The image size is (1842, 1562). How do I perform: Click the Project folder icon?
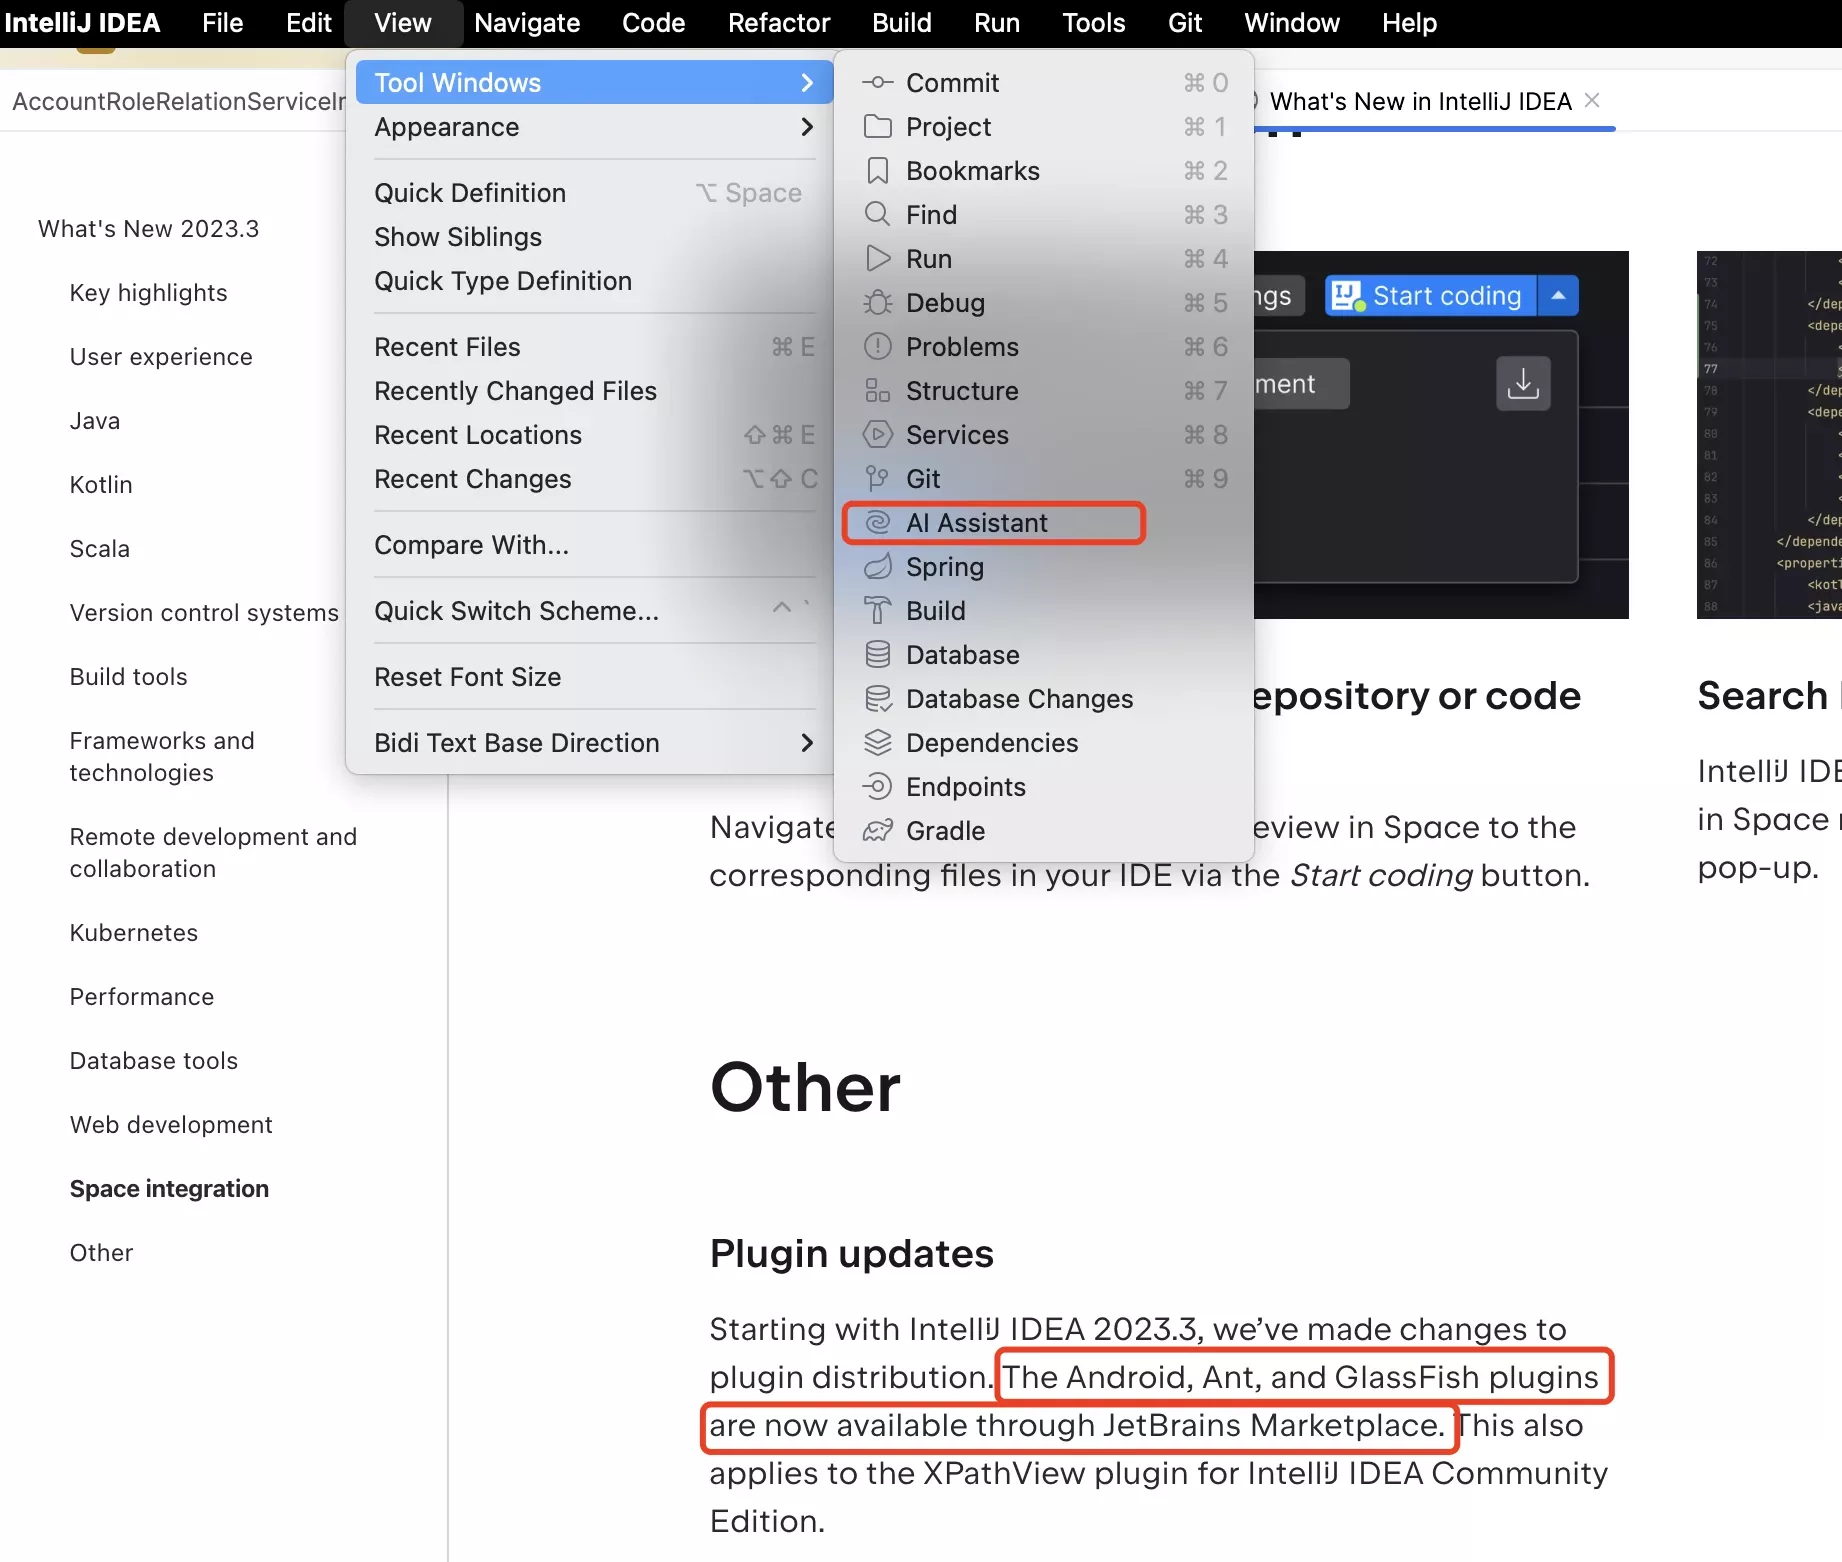[x=877, y=127]
